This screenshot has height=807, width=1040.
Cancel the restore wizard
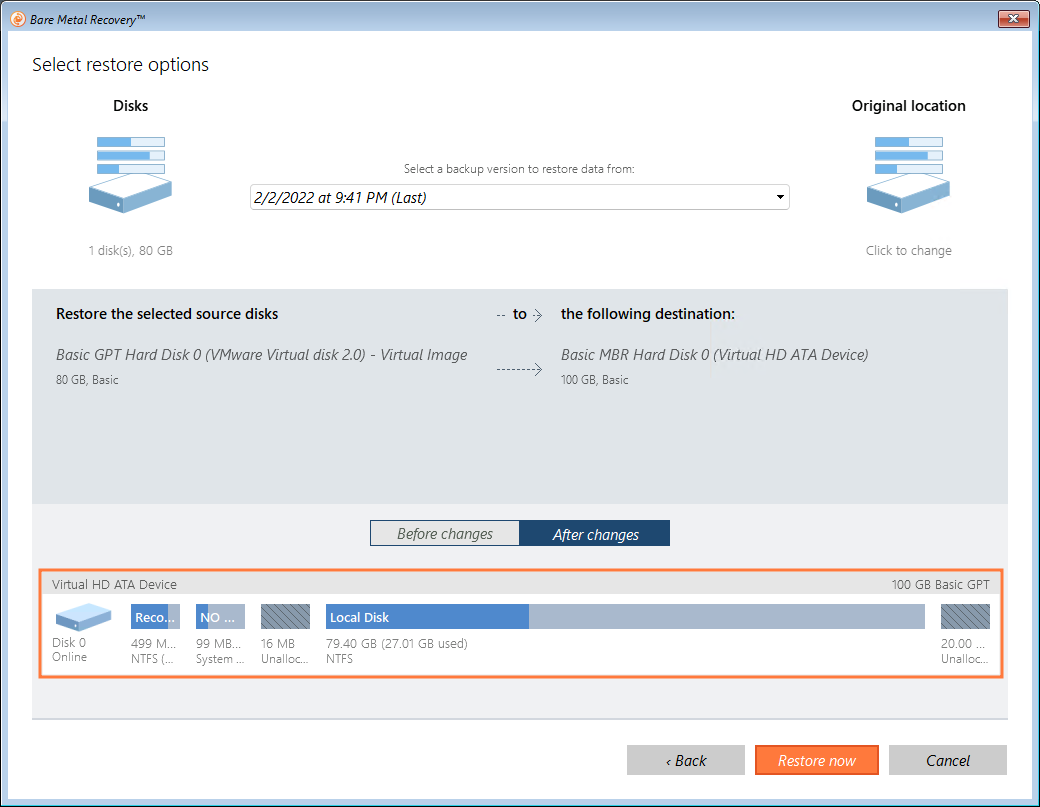pyautogui.click(x=947, y=761)
